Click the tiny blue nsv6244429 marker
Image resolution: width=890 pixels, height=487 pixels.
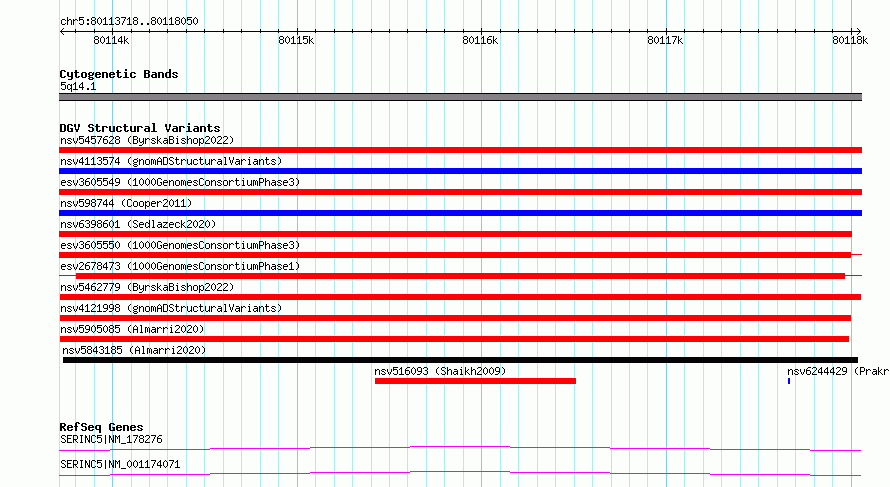click(789, 381)
